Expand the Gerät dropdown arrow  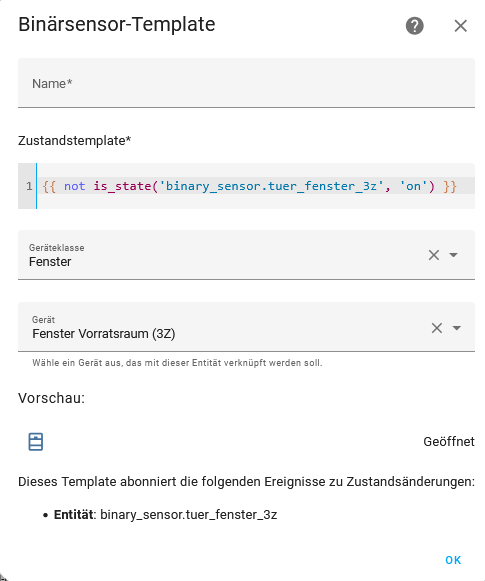click(457, 328)
